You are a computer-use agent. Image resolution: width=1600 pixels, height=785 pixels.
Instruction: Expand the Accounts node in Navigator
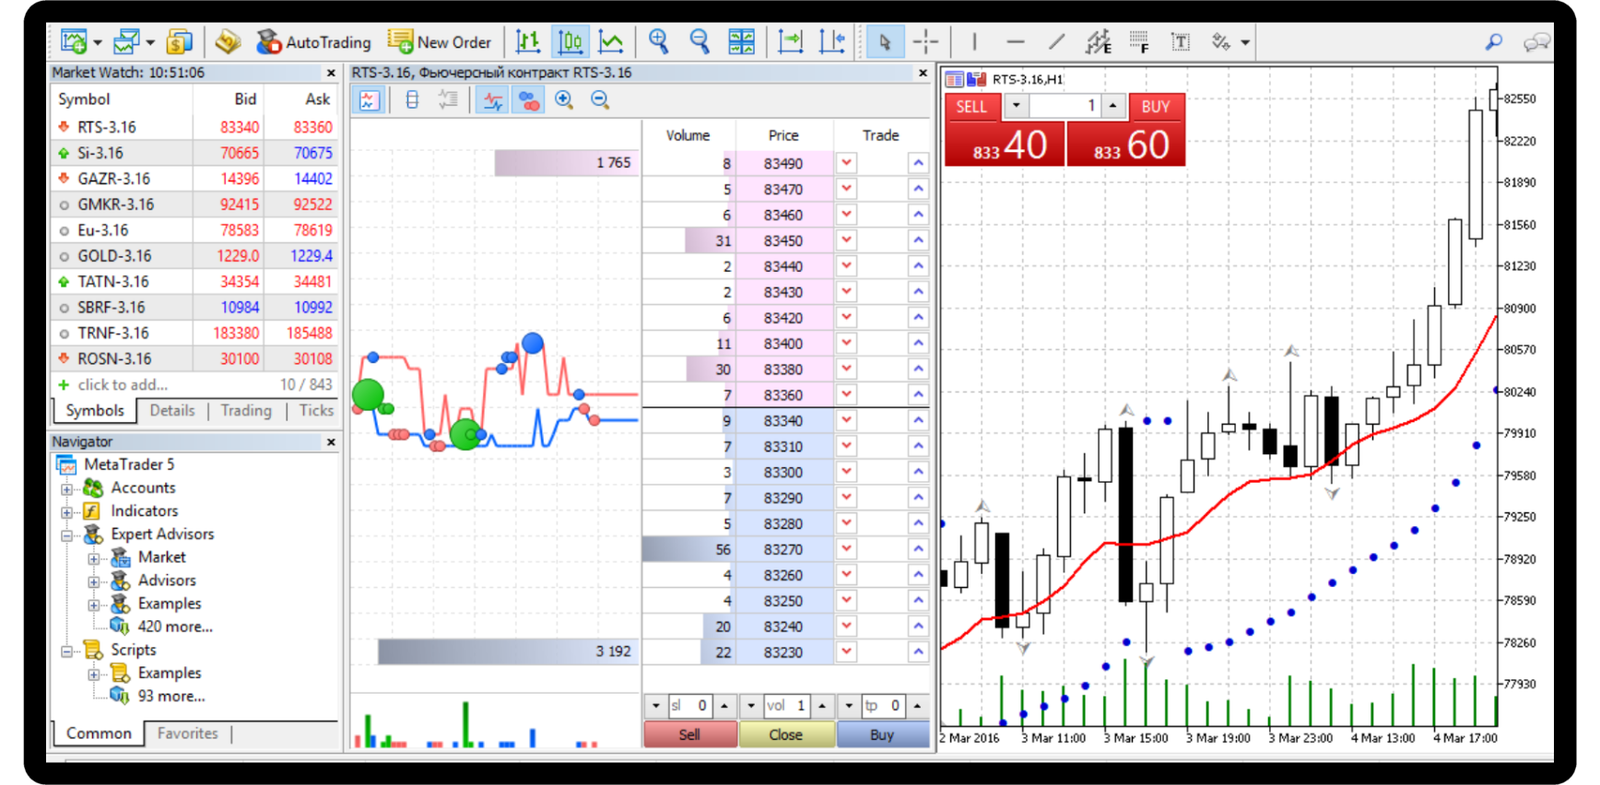[67, 489]
